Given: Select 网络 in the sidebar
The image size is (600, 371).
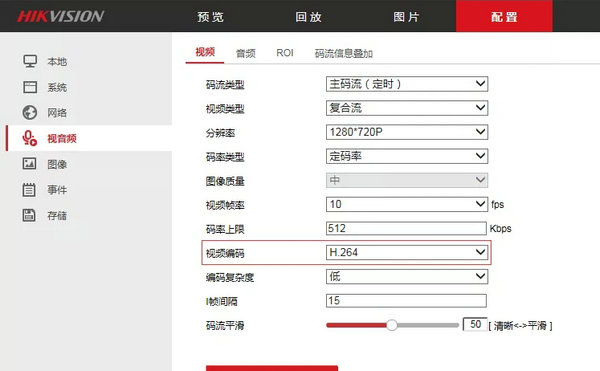Looking at the screenshot, I should click(57, 113).
